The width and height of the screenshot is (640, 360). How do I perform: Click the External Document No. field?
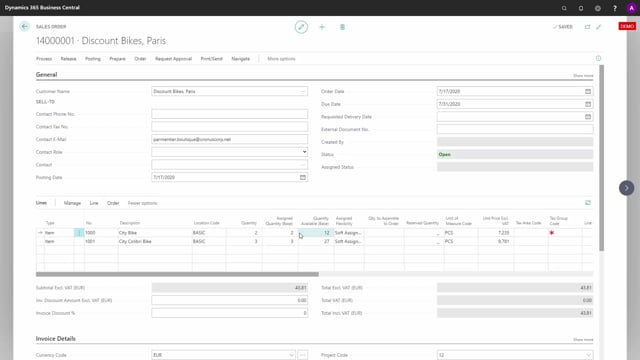tap(515, 129)
